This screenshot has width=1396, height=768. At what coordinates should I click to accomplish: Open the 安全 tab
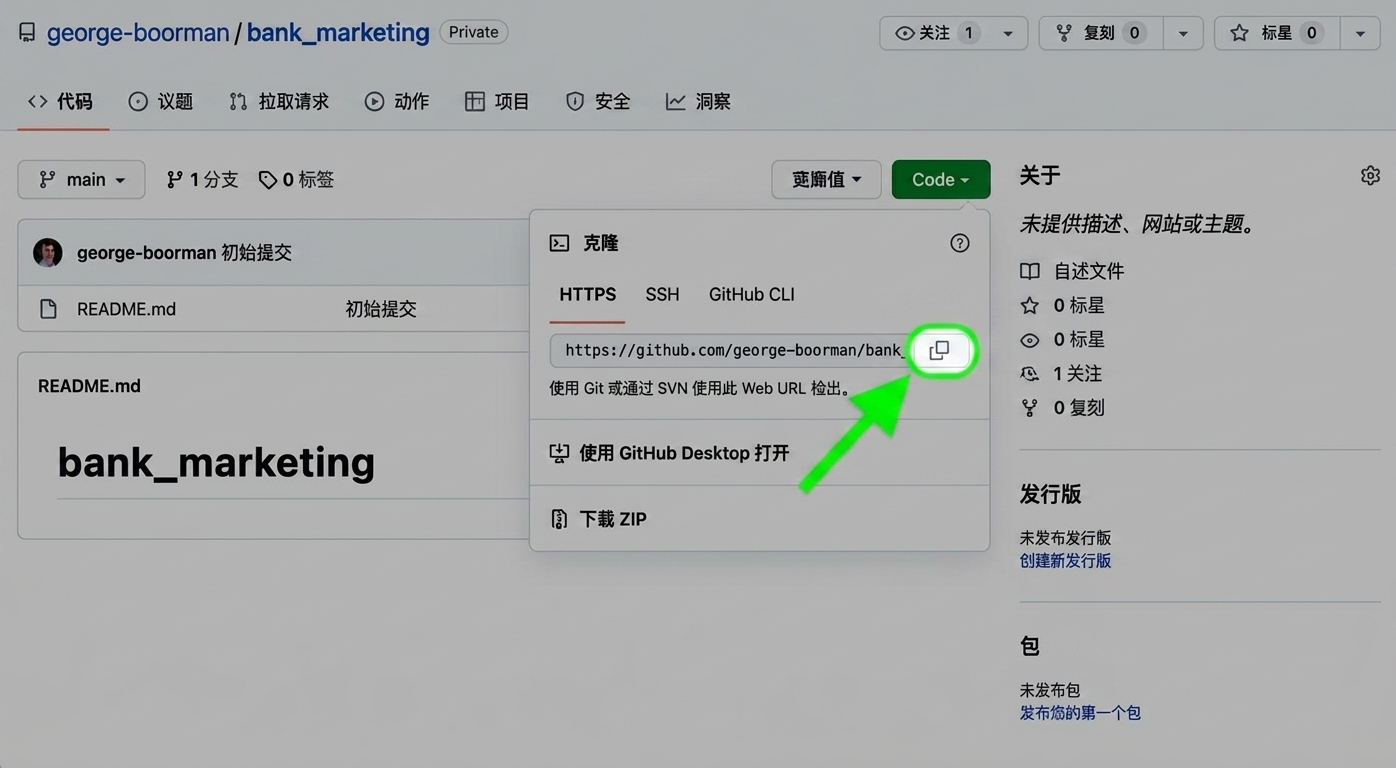[598, 101]
